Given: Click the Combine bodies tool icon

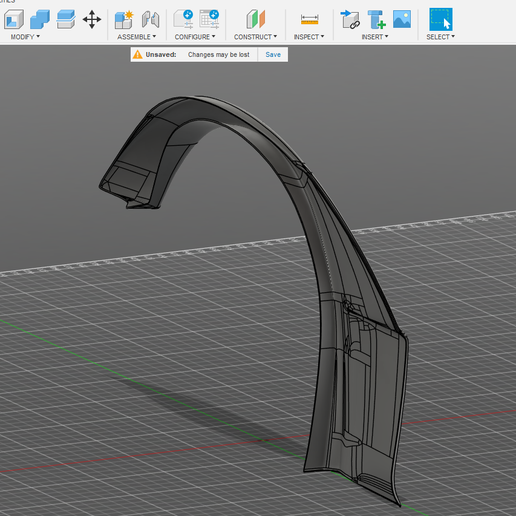Looking at the screenshot, I should pos(40,19).
